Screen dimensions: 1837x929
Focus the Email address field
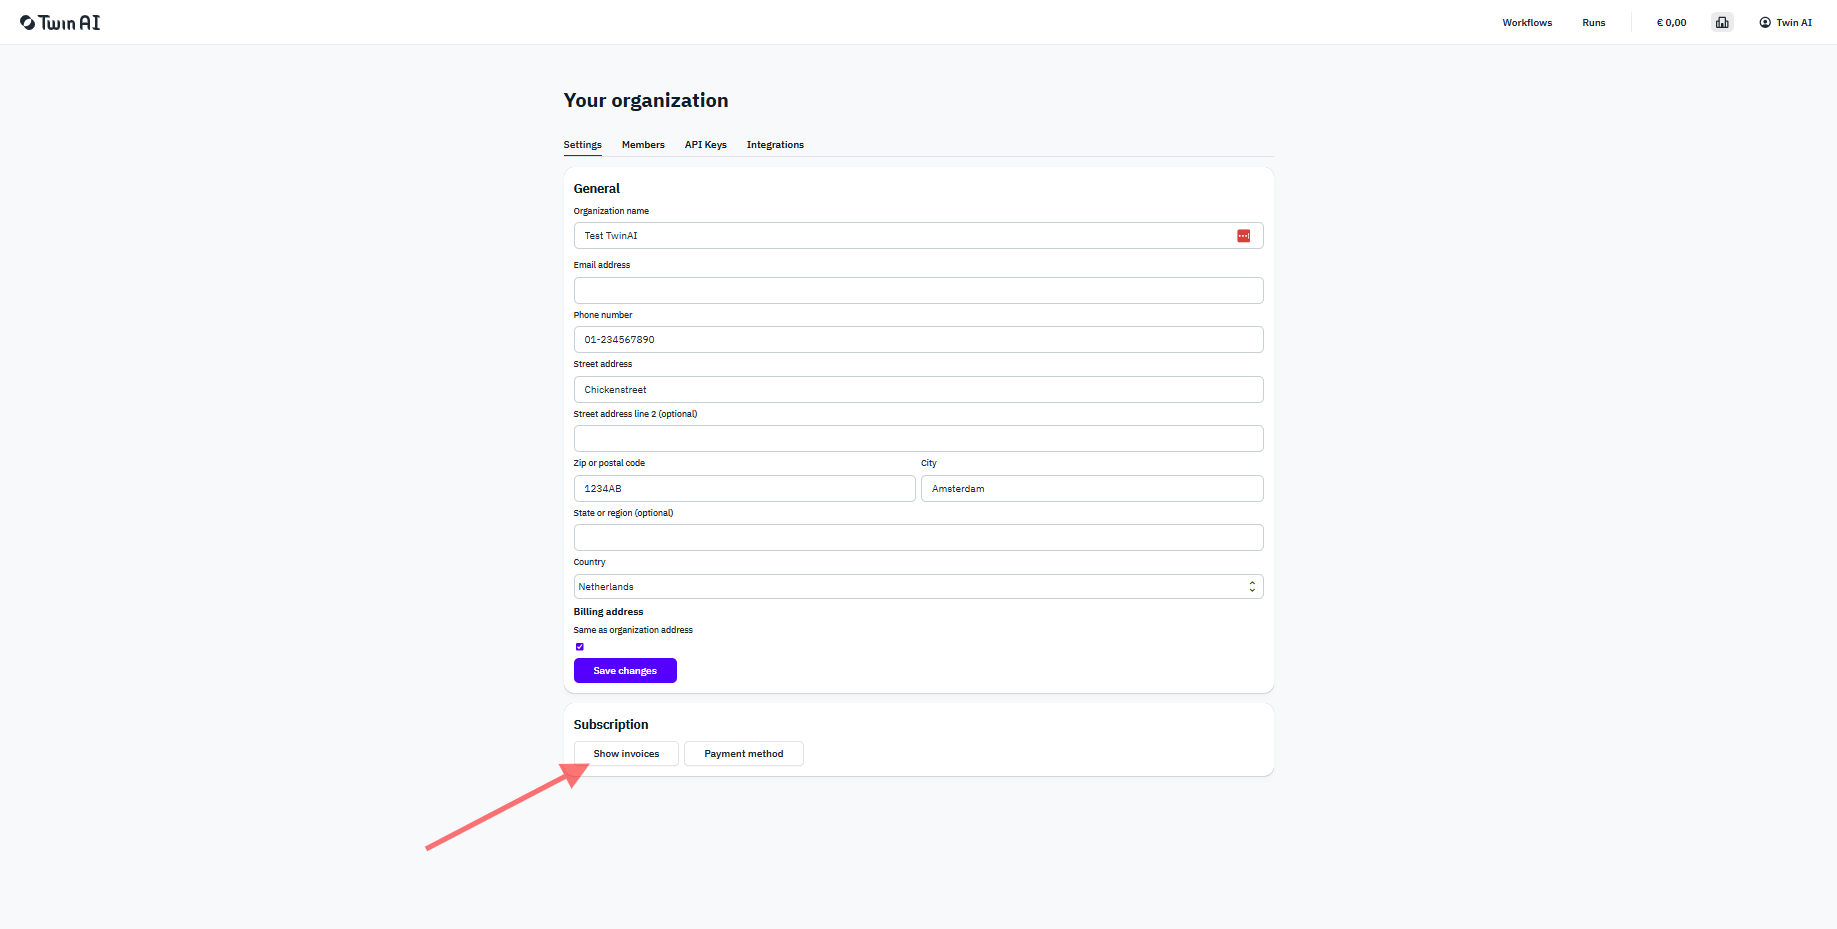tap(918, 290)
